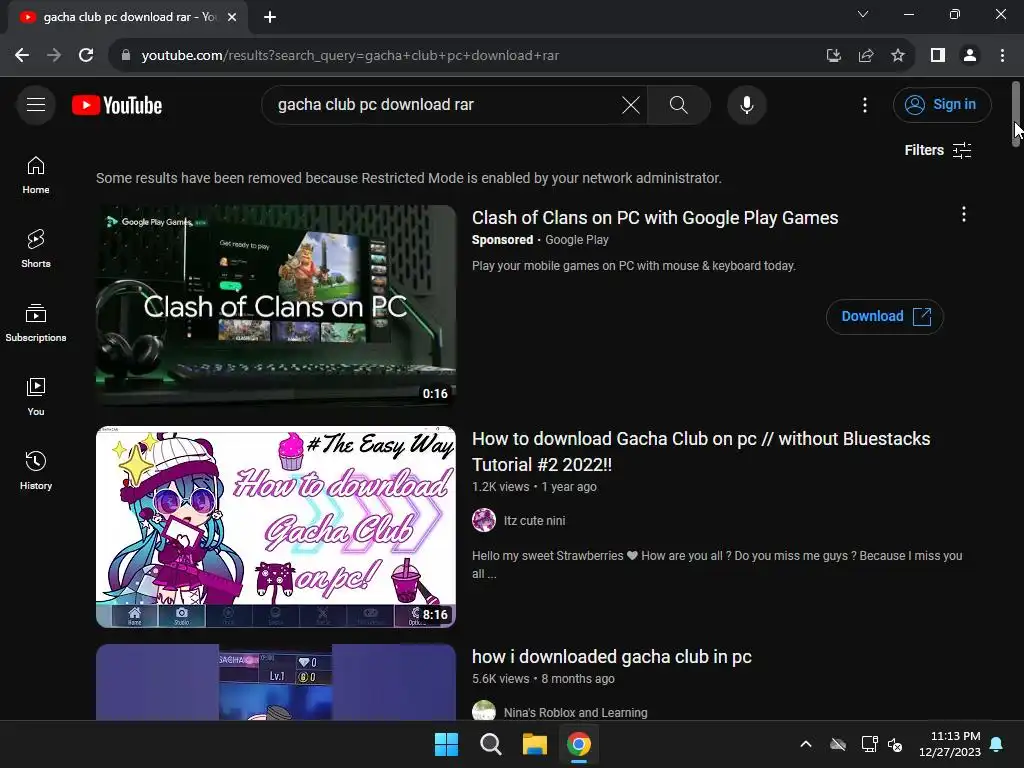Open a new tab with plus button
The width and height of the screenshot is (1024, 768).
point(270,17)
